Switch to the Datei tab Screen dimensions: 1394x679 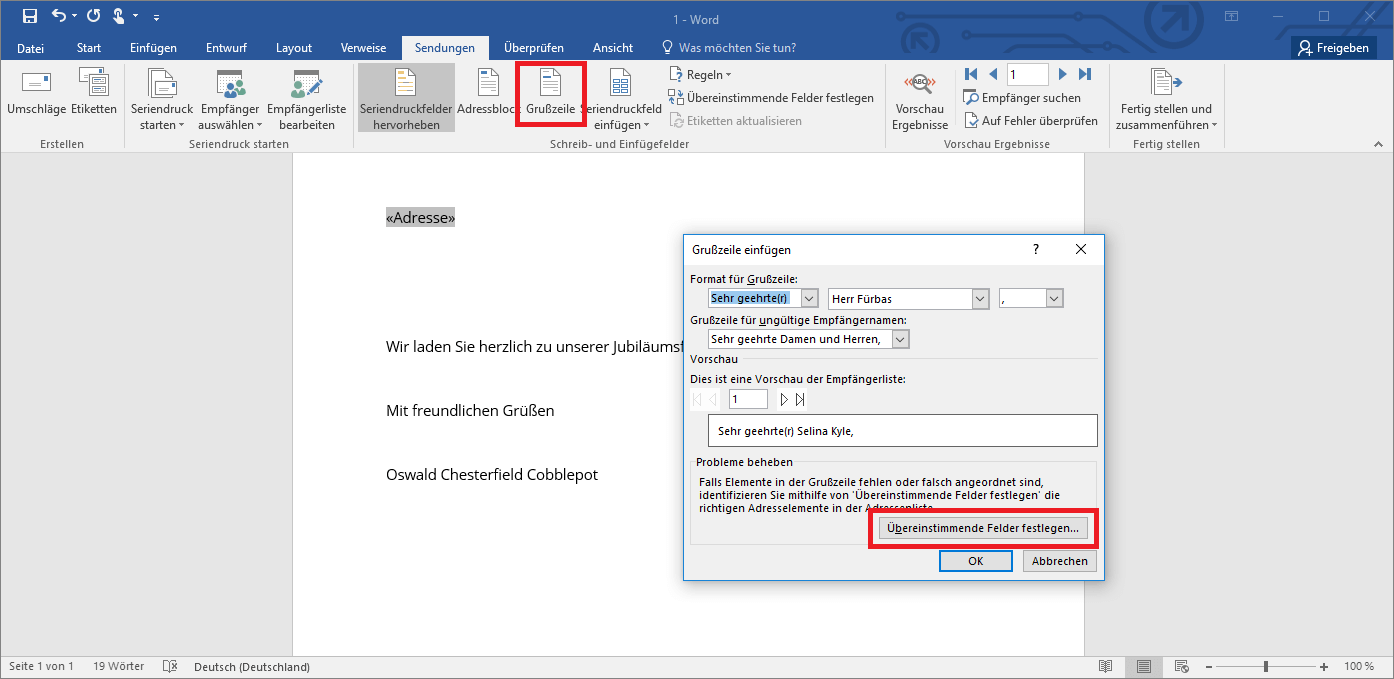[x=31, y=48]
